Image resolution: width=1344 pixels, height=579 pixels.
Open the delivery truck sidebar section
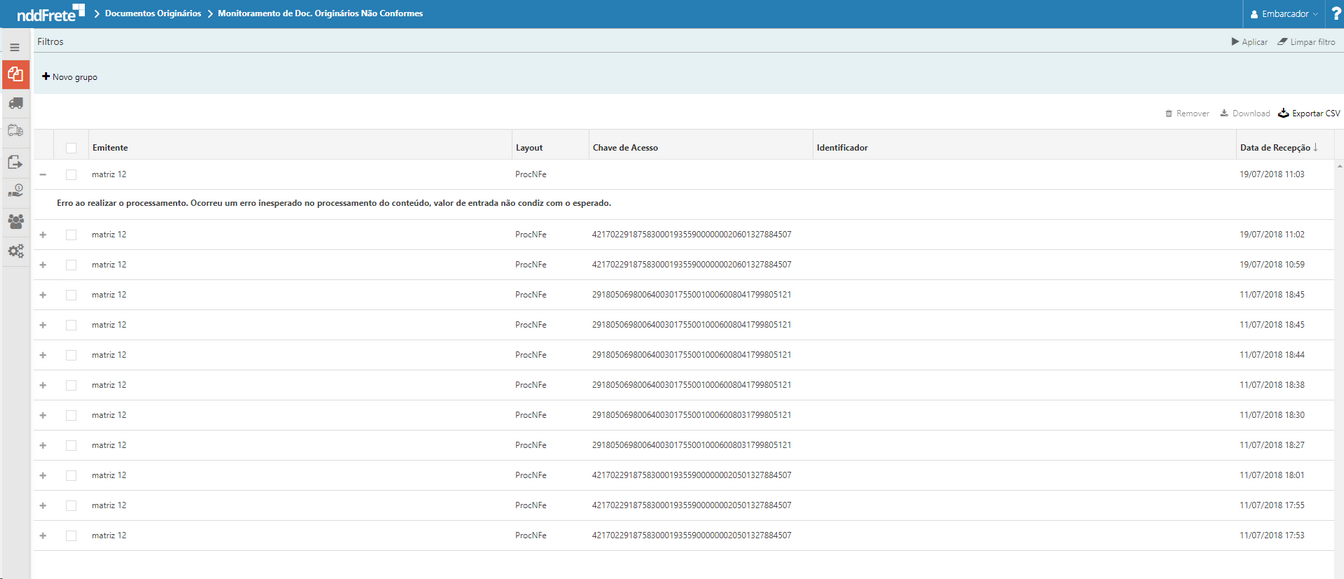[15, 130]
